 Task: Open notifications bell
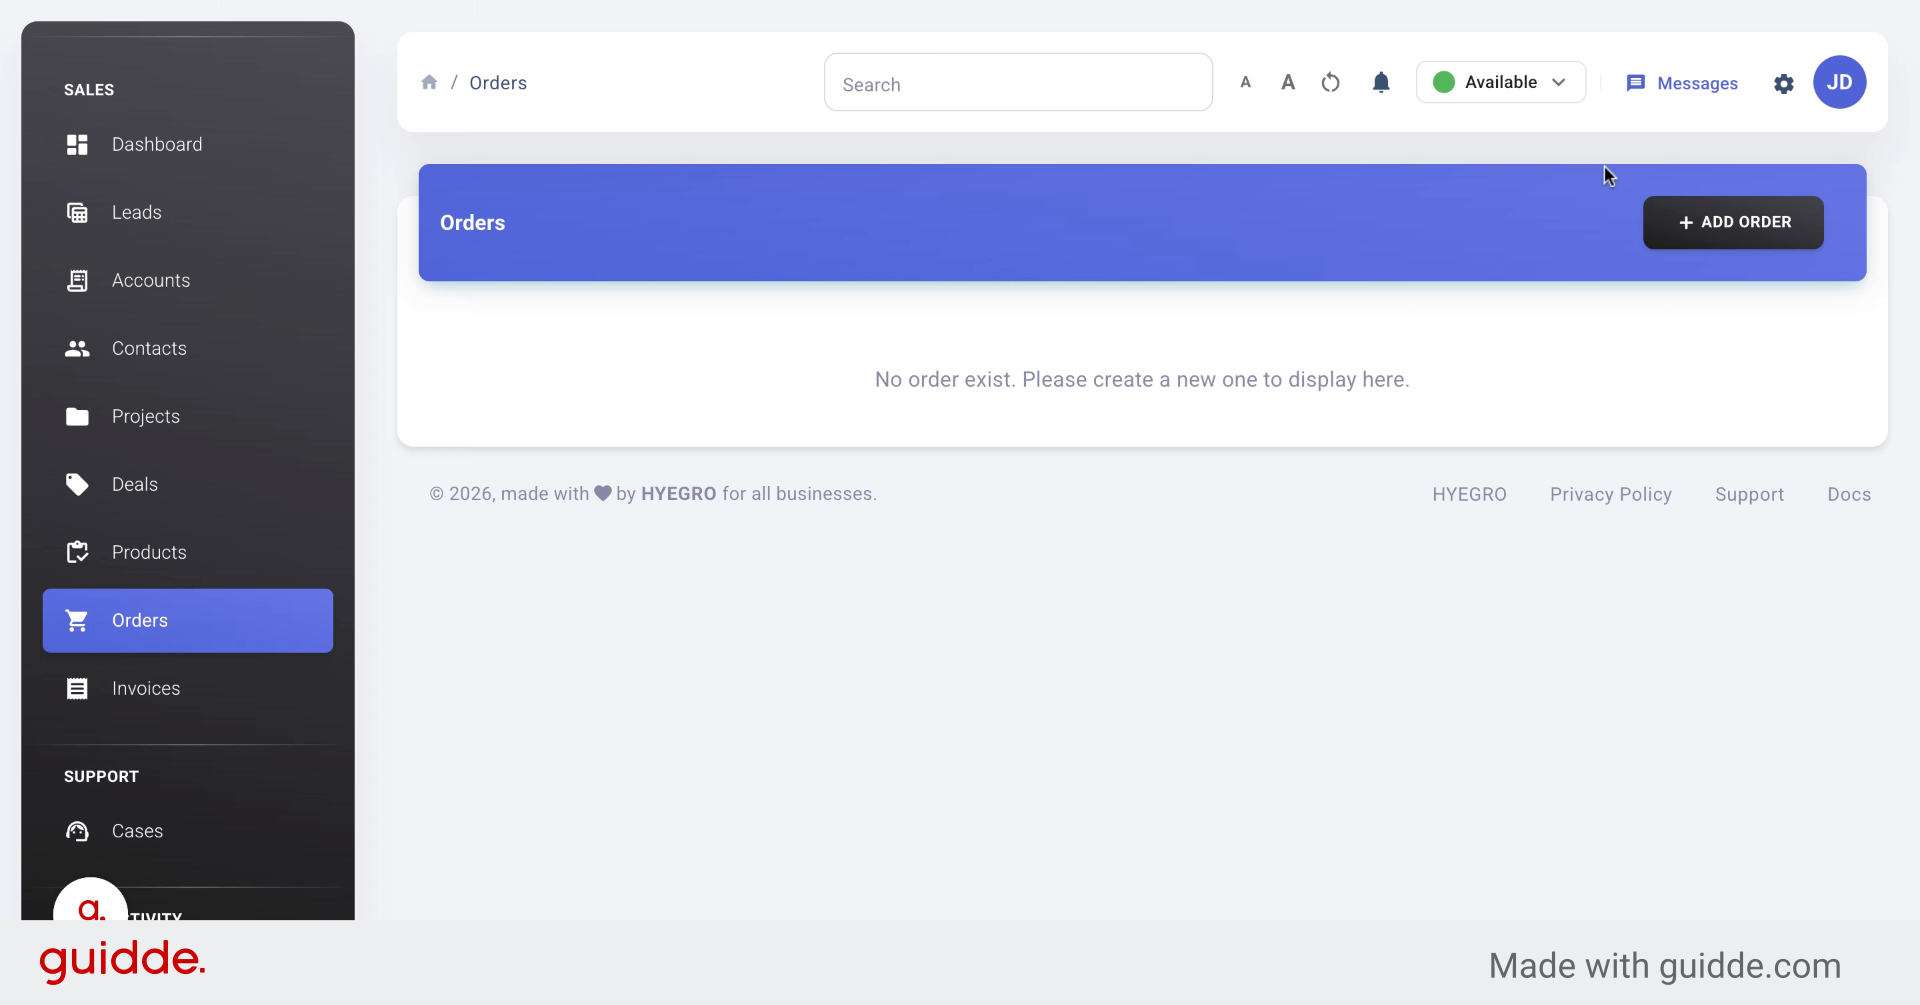point(1381,82)
